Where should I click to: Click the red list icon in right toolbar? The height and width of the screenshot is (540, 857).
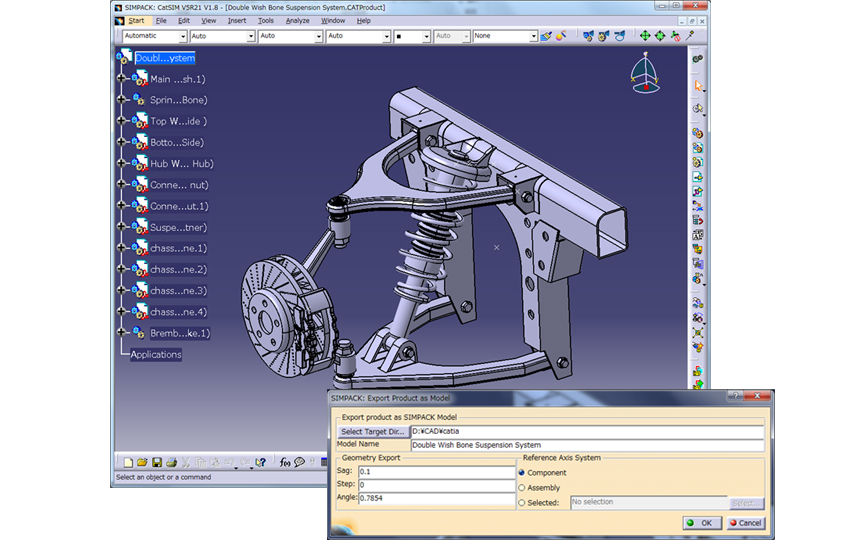(x=698, y=220)
